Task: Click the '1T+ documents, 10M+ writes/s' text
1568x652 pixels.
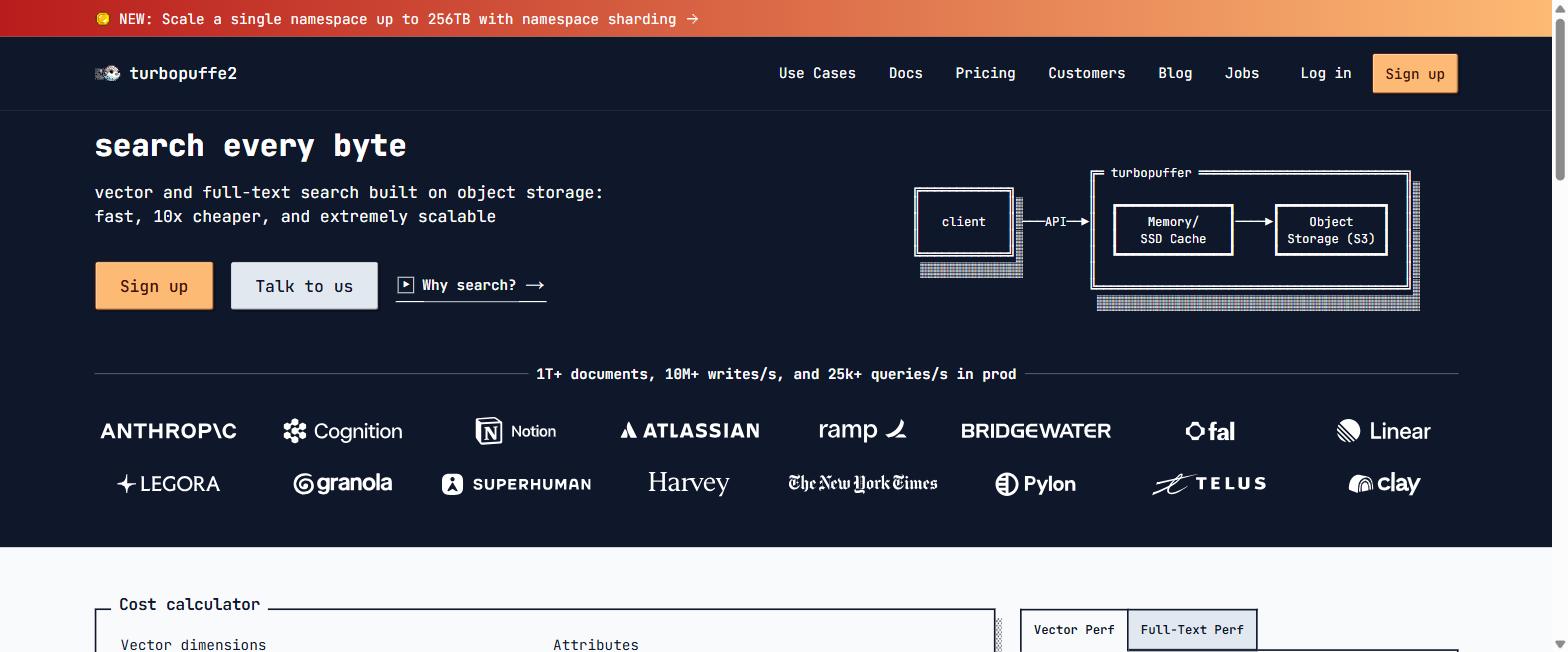Action: coord(776,374)
